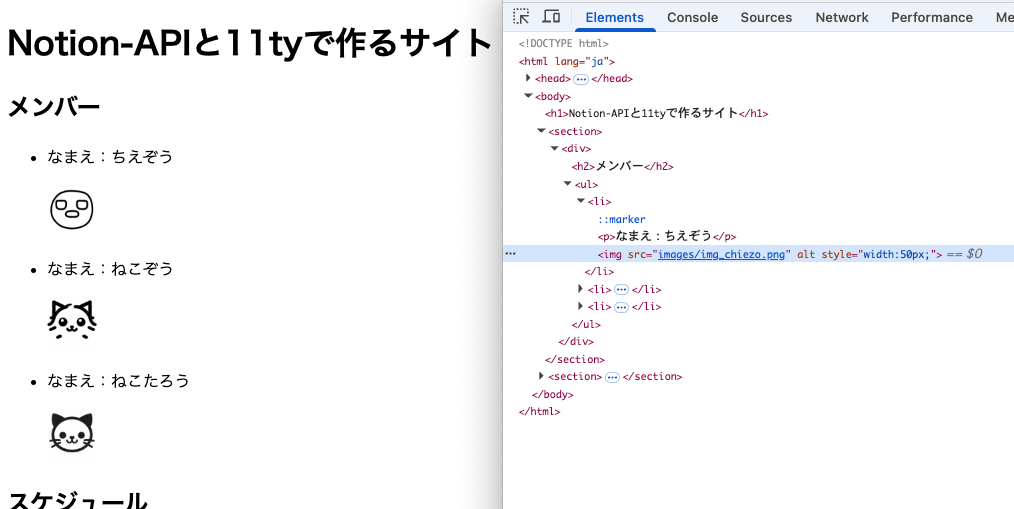Open the Performance tab

[932, 17]
